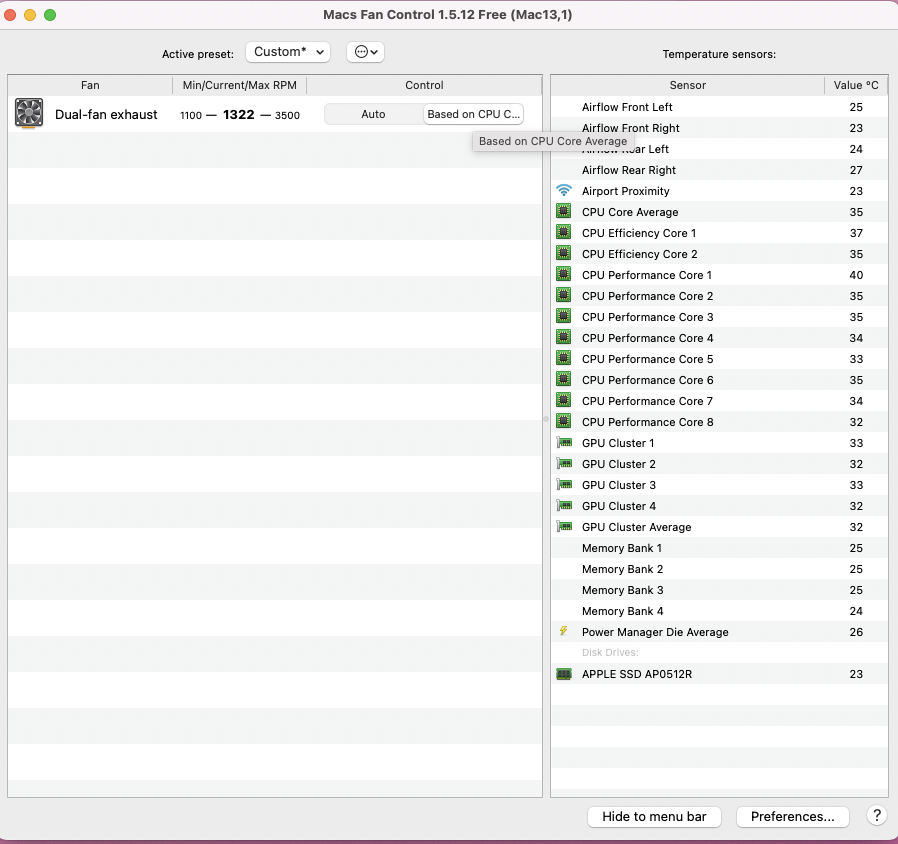
Task: Click the CPU Performance Core 4 chip icon
Action: pyautogui.click(x=564, y=337)
